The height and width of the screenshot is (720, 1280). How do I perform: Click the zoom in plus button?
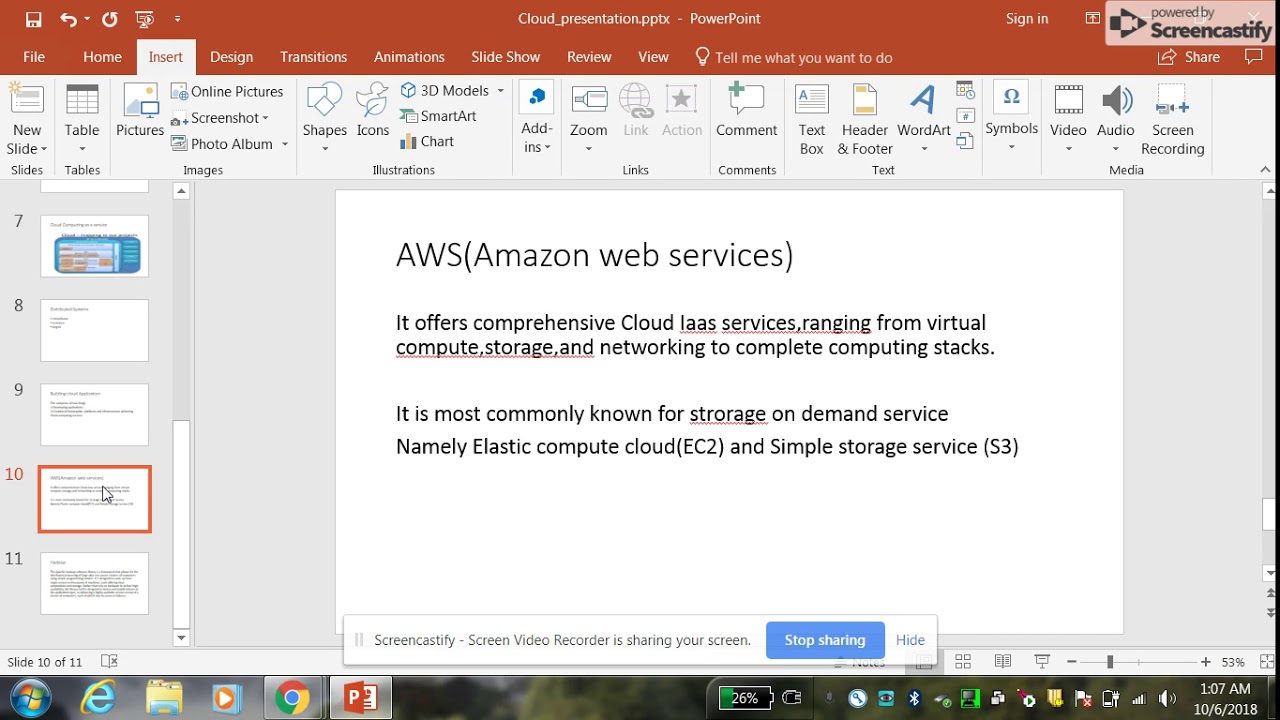click(x=1206, y=662)
